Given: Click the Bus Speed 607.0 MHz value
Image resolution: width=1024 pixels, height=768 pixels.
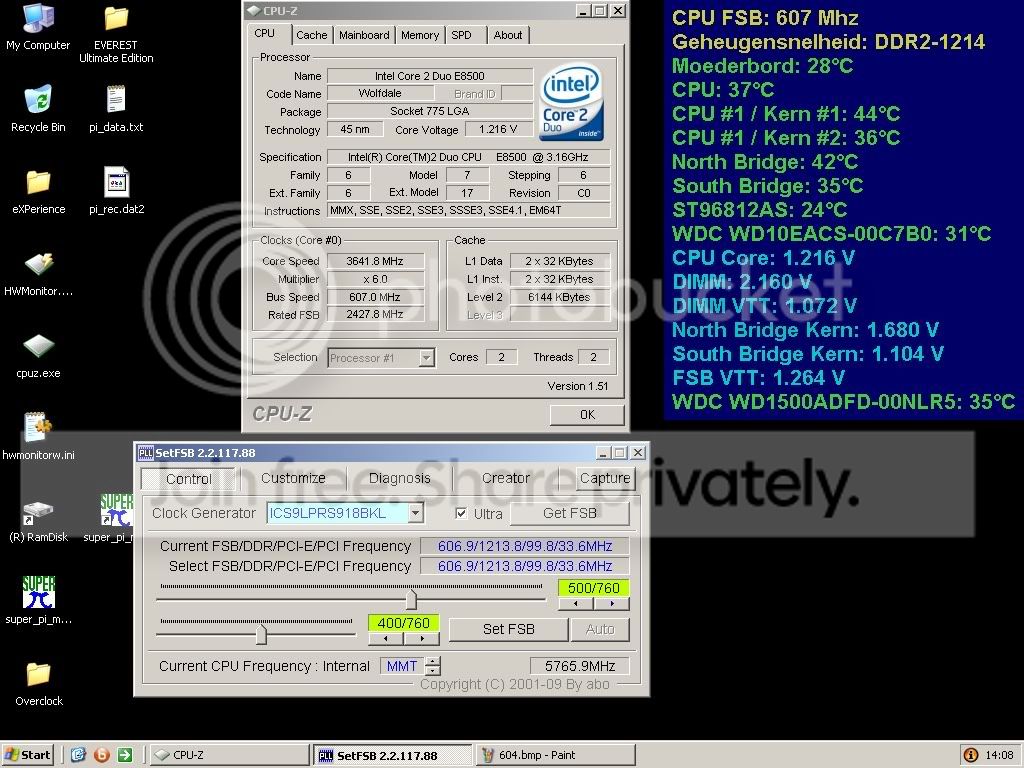Looking at the screenshot, I should pos(376,297).
